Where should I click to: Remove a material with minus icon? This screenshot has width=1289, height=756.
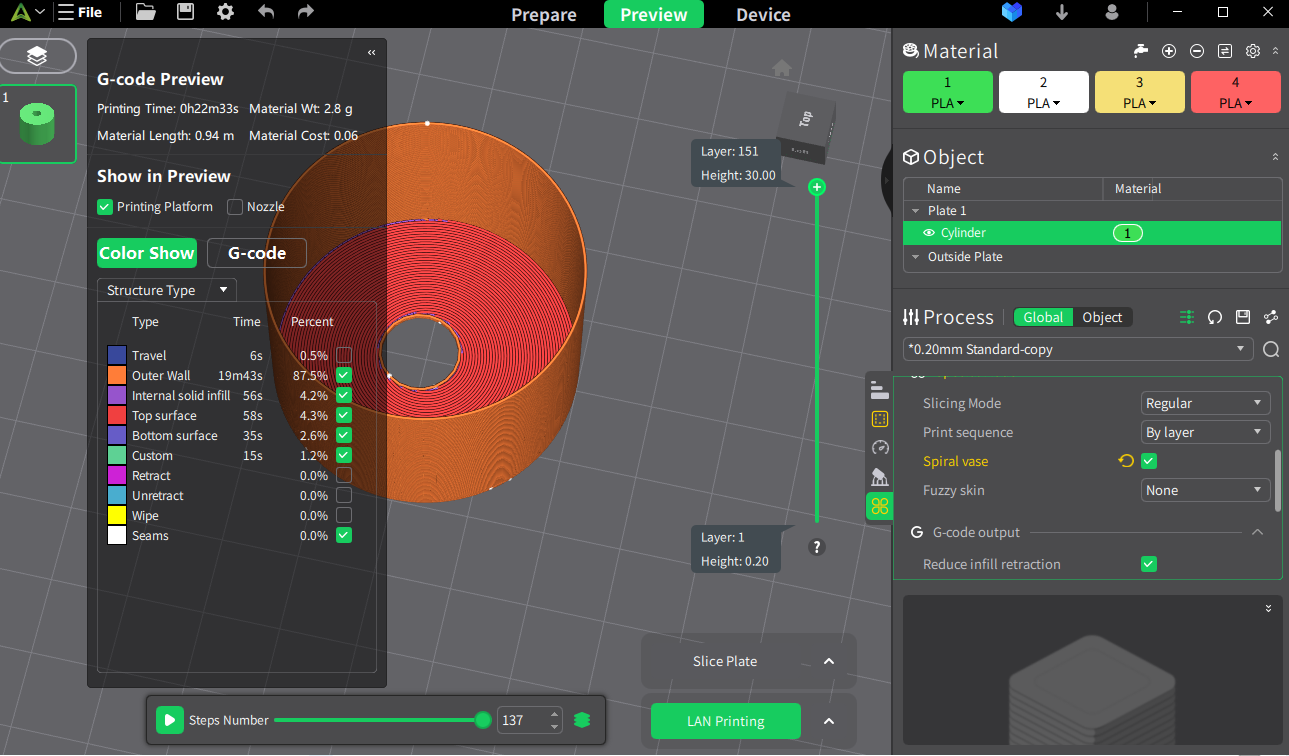tap(1197, 51)
